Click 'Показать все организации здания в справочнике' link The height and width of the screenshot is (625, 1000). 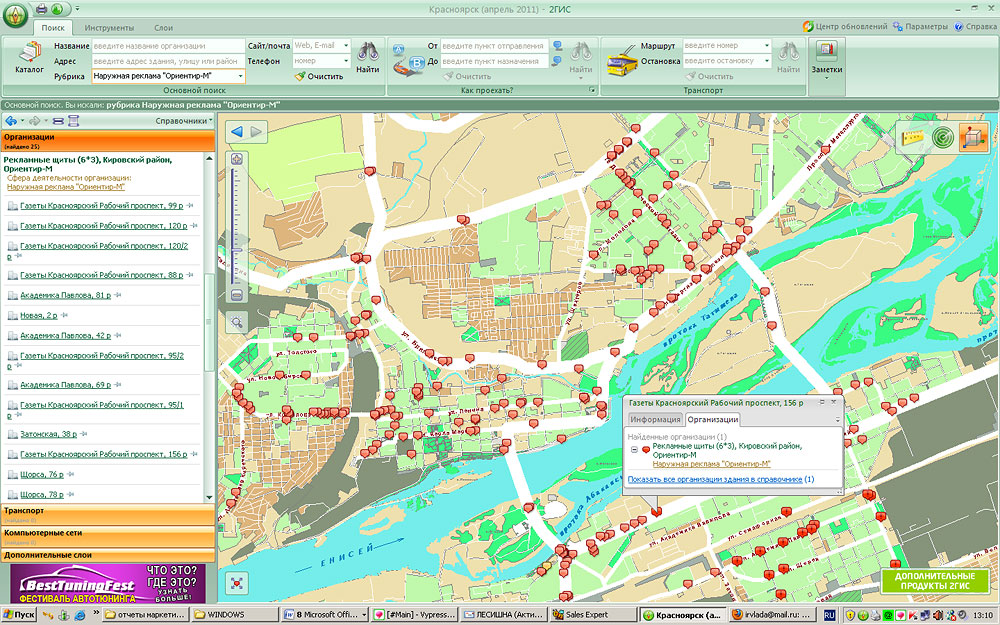coord(715,480)
